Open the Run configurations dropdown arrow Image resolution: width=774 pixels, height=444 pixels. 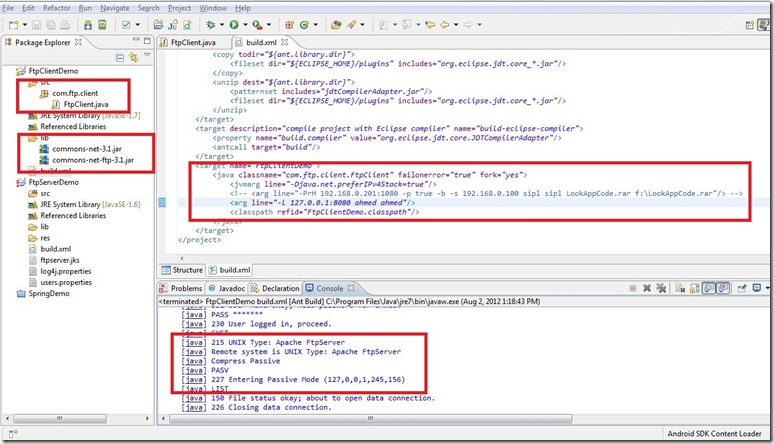pyautogui.click(x=245, y=25)
